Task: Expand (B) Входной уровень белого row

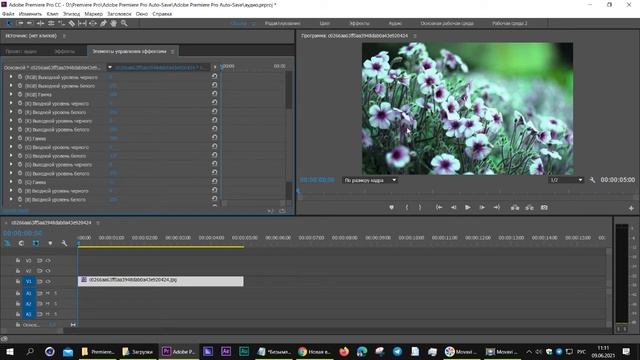Action: click(11, 200)
